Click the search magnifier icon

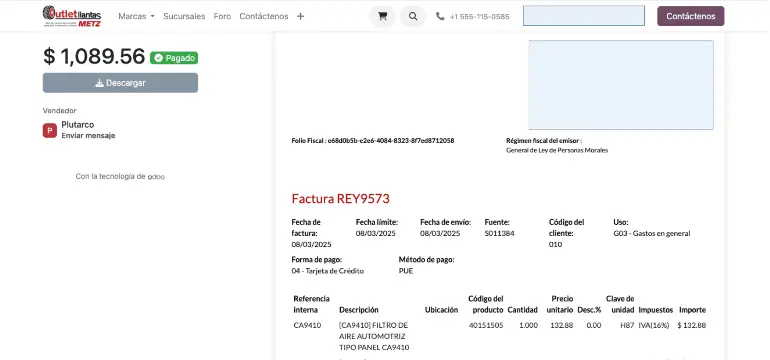point(413,16)
